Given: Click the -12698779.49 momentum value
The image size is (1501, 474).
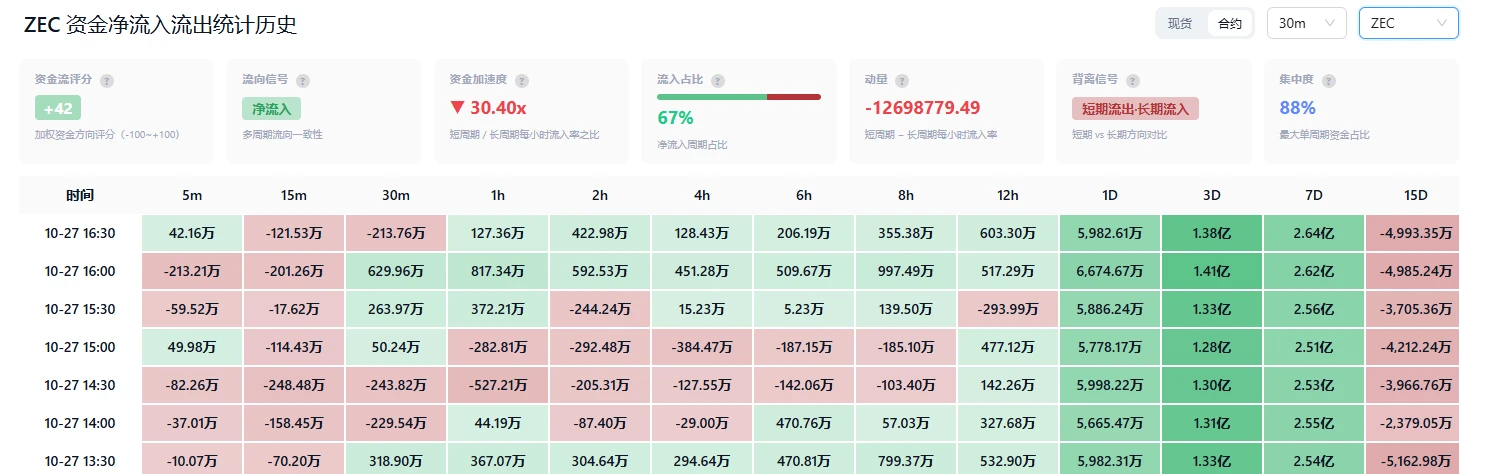Looking at the screenshot, I should pos(922,108).
